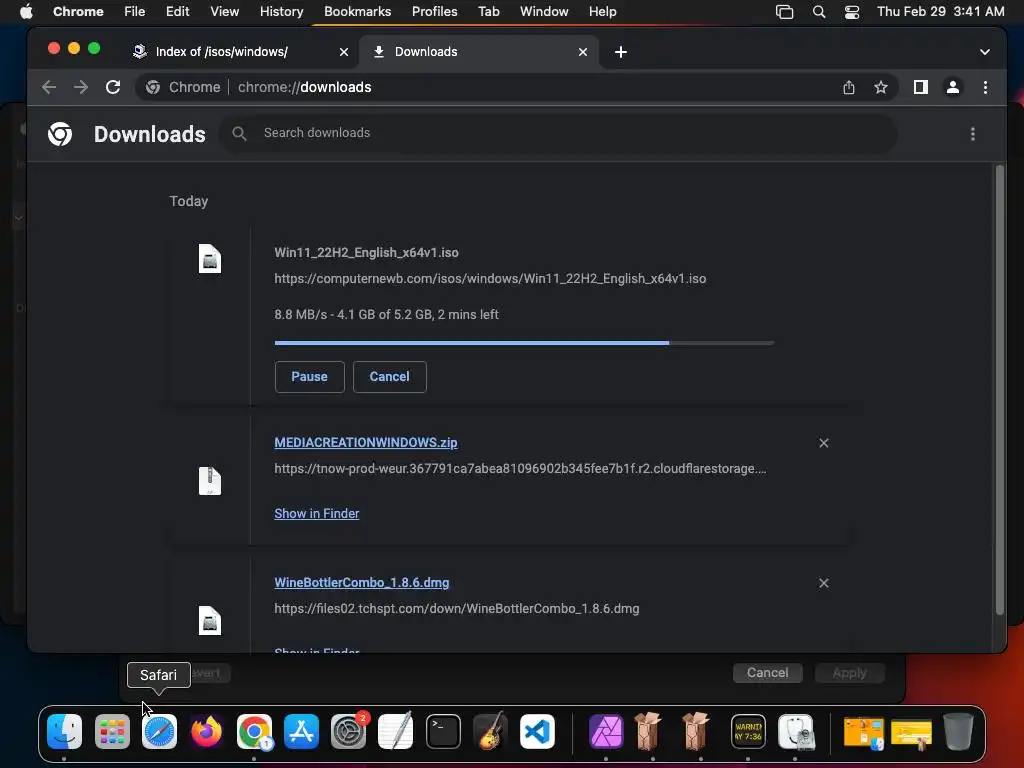Open System Settings from the Dock
The image size is (1024, 768).
coord(348,731)
